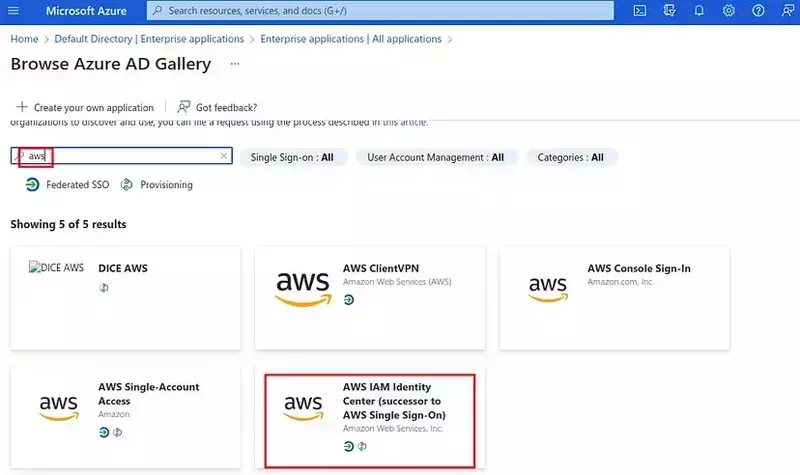Click Create your own application
This screenshot has height=475, width=800.
(85, 107)
